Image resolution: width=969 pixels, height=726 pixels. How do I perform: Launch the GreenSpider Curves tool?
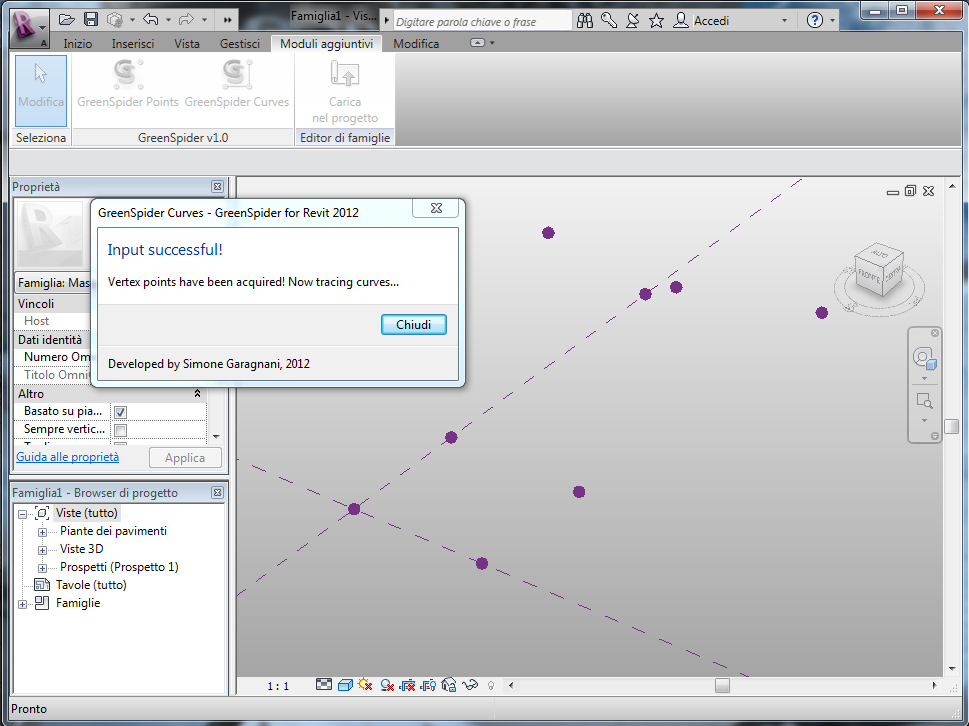(x=237, y=83)
